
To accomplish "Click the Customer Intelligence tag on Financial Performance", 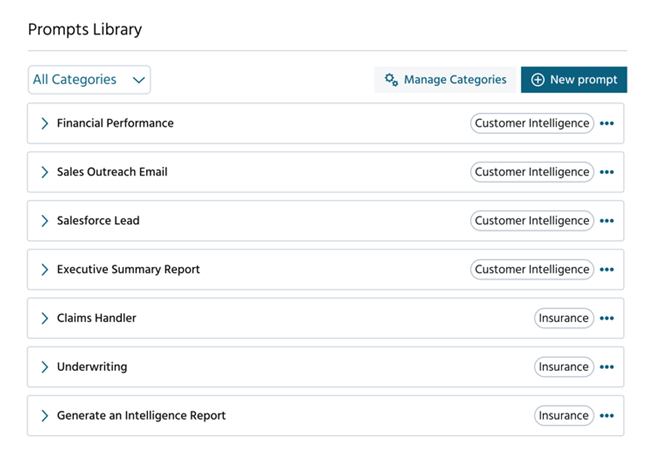I will pyautogui.click(x=532, y=124).
